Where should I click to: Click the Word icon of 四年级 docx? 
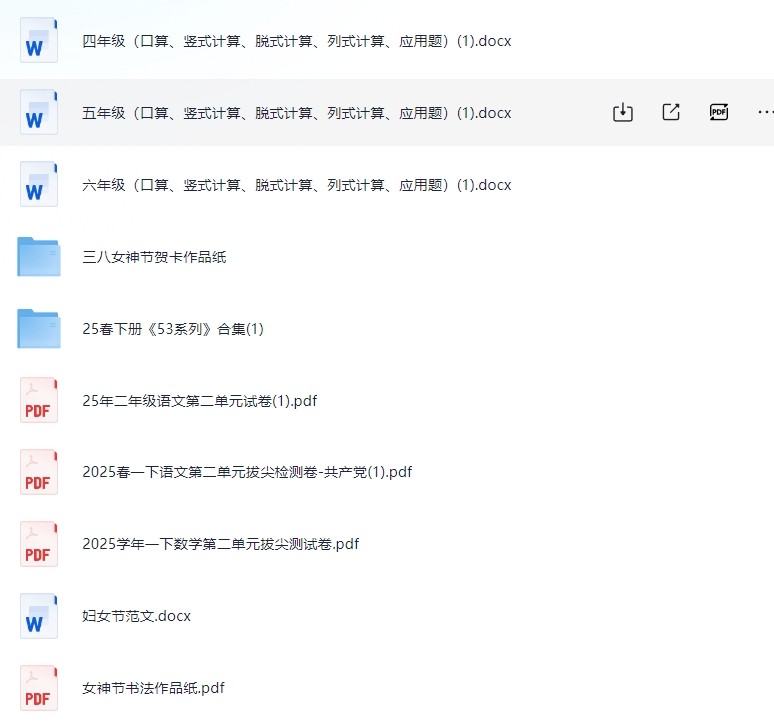point(39,40)
